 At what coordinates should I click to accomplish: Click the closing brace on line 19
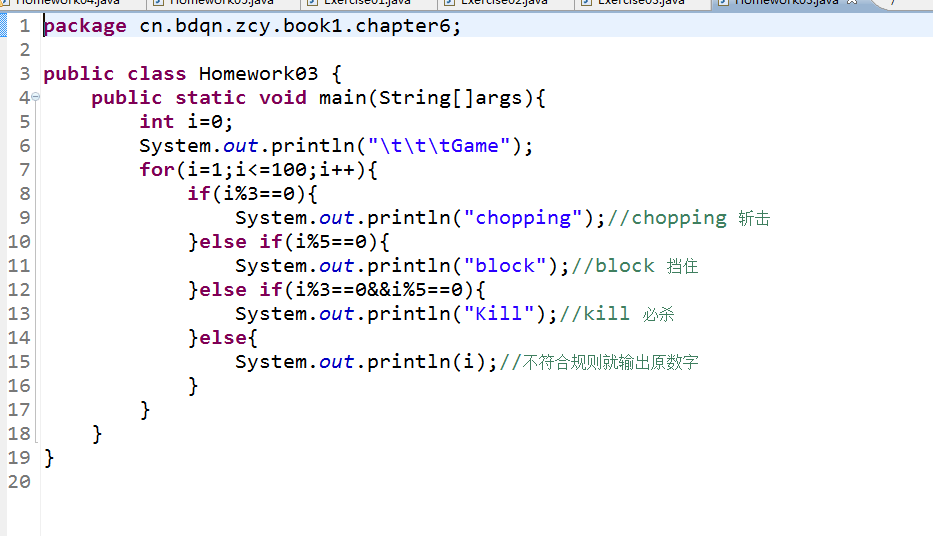pyautogui.click(x=49, y=458)
